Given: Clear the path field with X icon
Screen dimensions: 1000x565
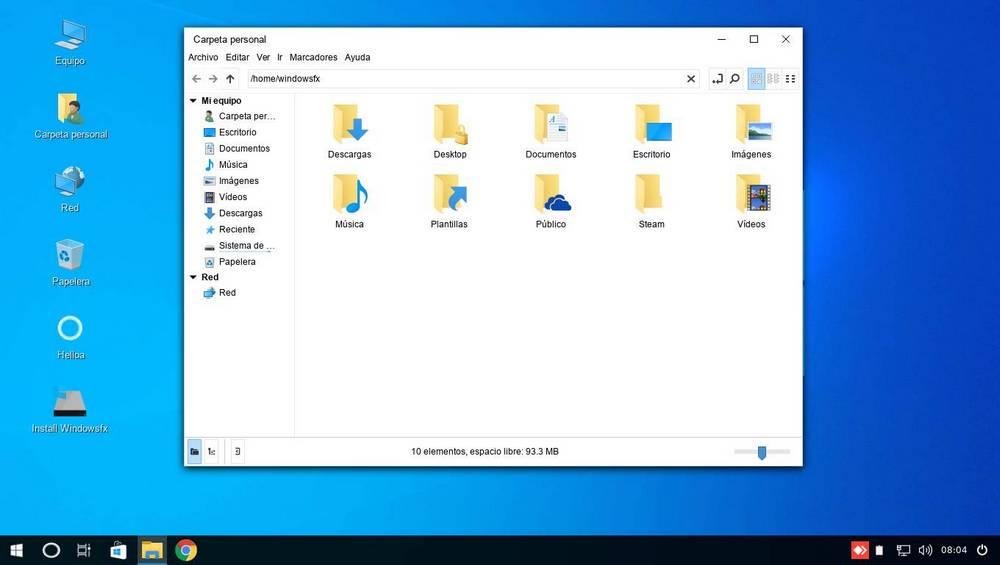Looking at the screenshot, I should click(x=691, y=78).
